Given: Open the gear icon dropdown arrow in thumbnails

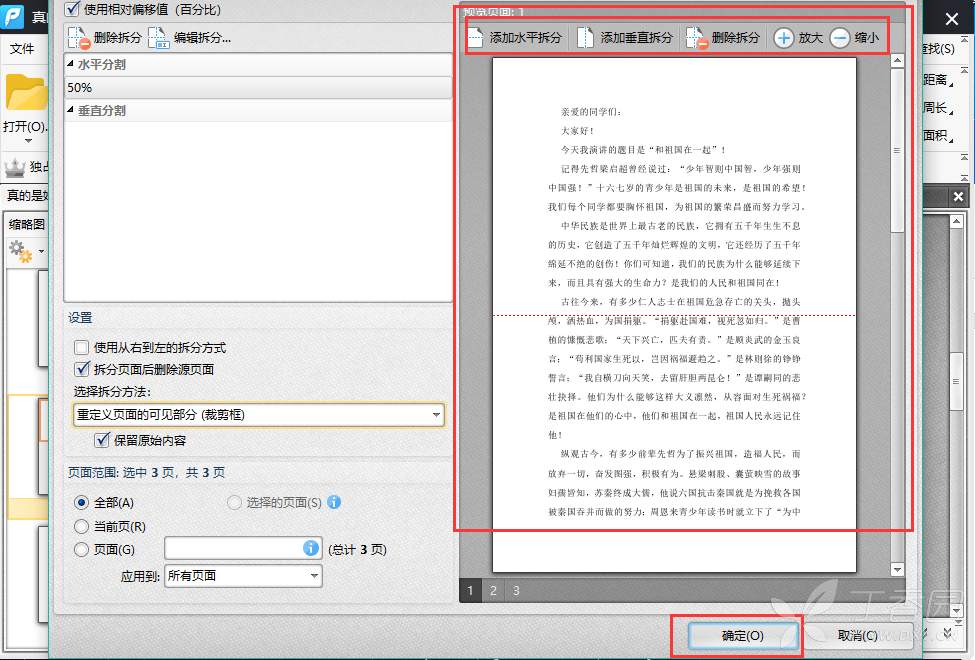Looking at the screenshot, I should click(41, 252).
